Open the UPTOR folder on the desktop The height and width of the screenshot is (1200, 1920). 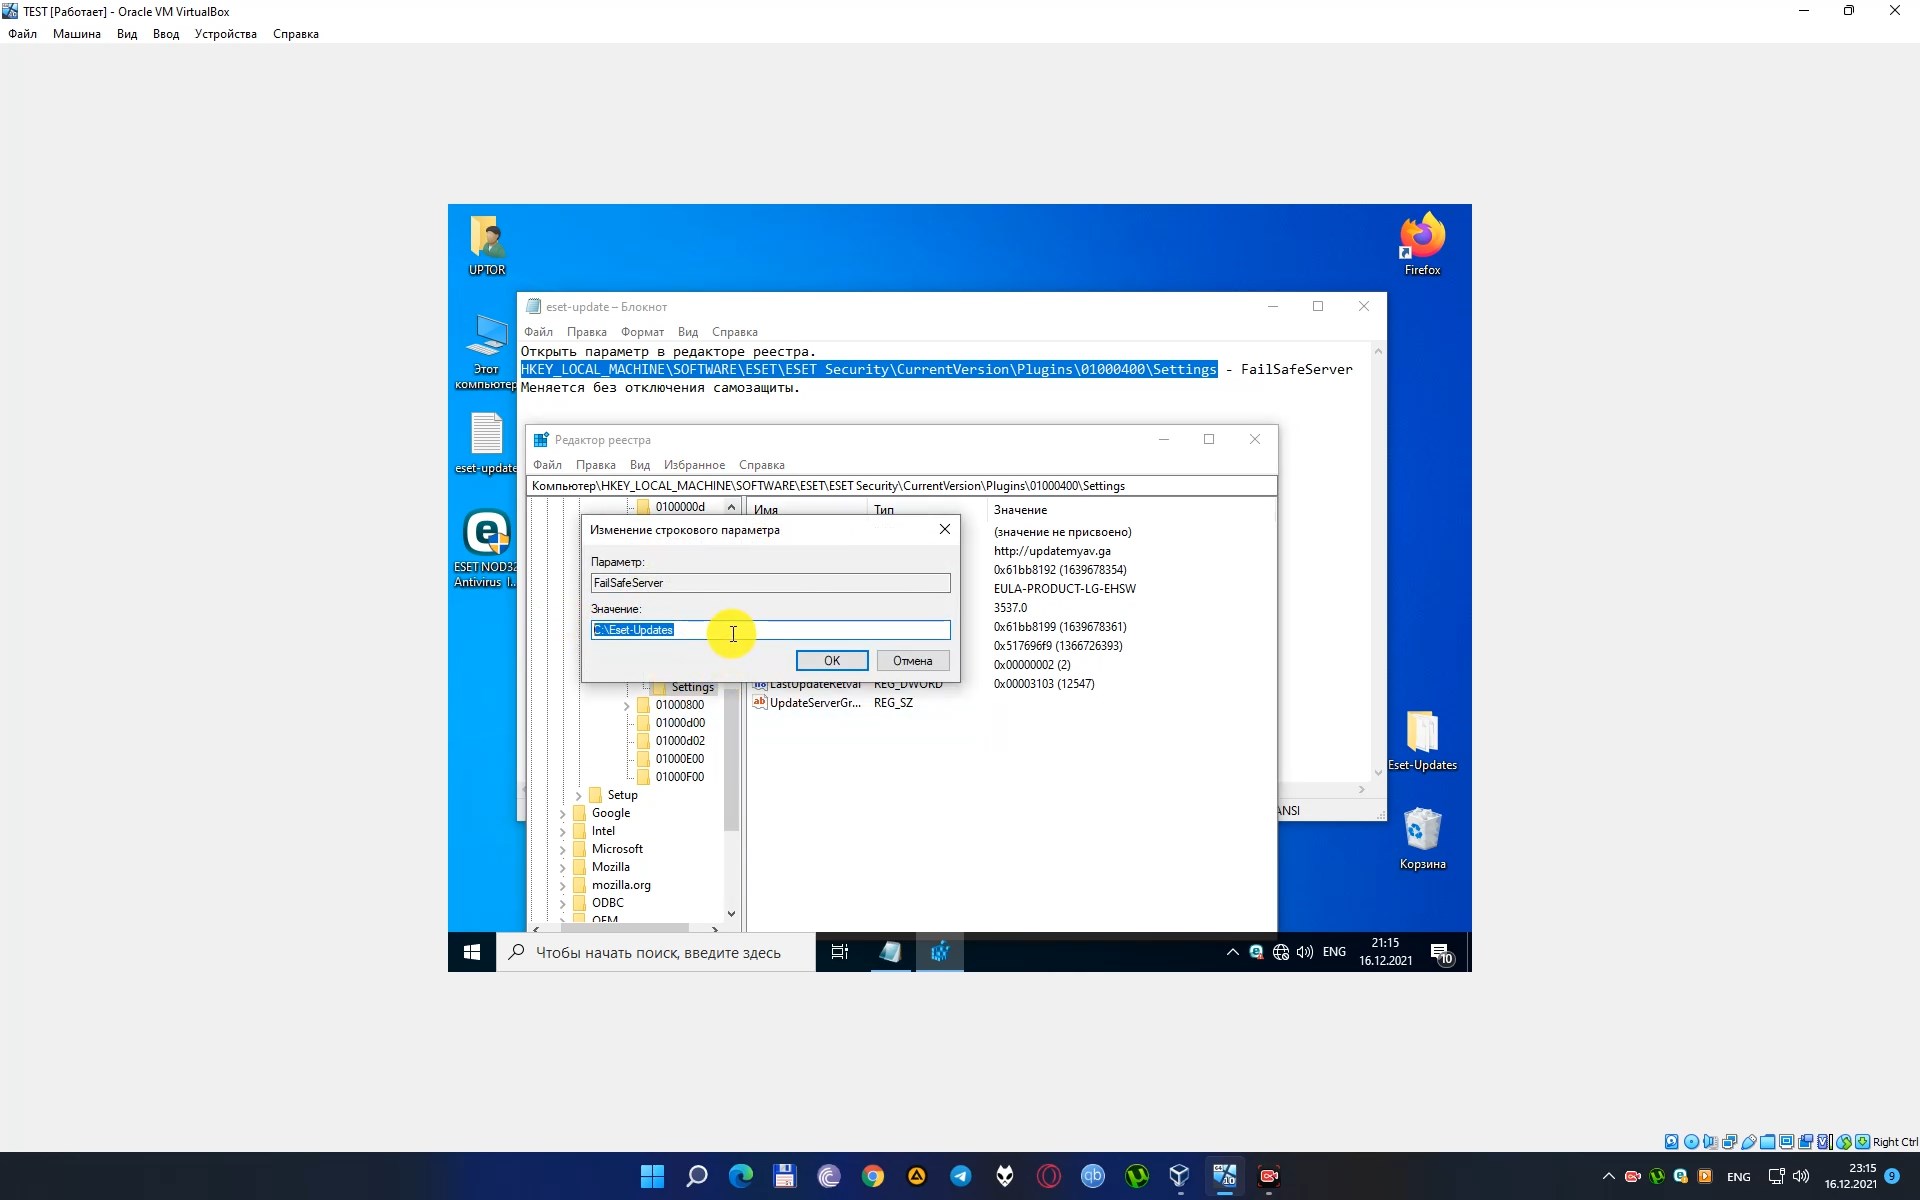(487, 246)
